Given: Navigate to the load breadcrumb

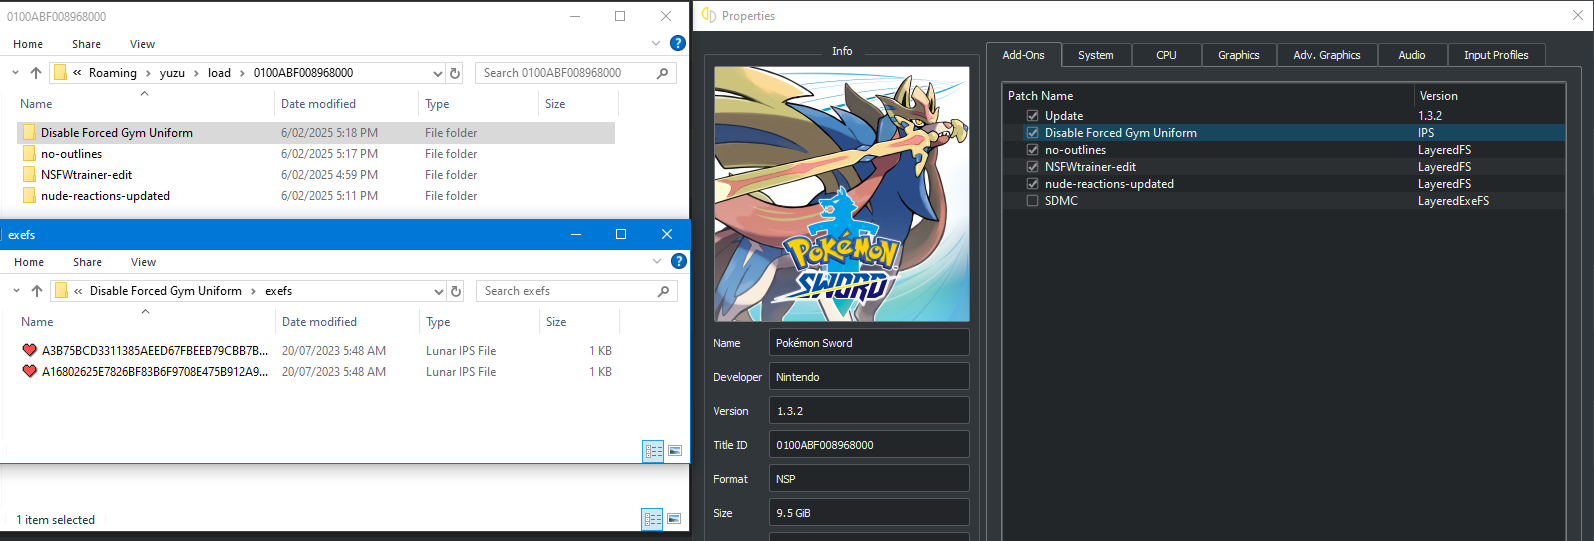Looking at the screenshot, I should point(219,73).
